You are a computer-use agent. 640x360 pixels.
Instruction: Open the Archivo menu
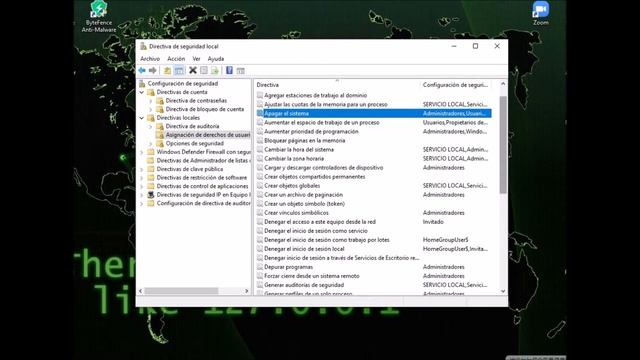point(150,59)
